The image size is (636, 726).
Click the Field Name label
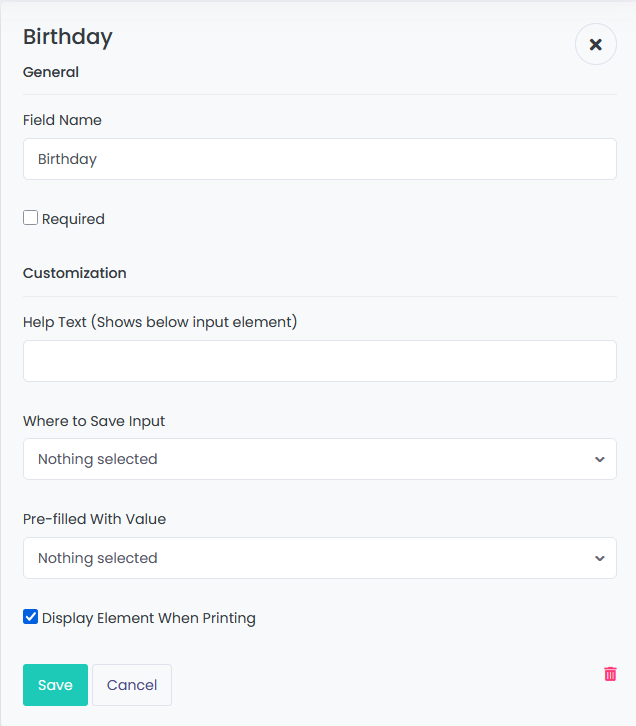(x=62, y=120)
